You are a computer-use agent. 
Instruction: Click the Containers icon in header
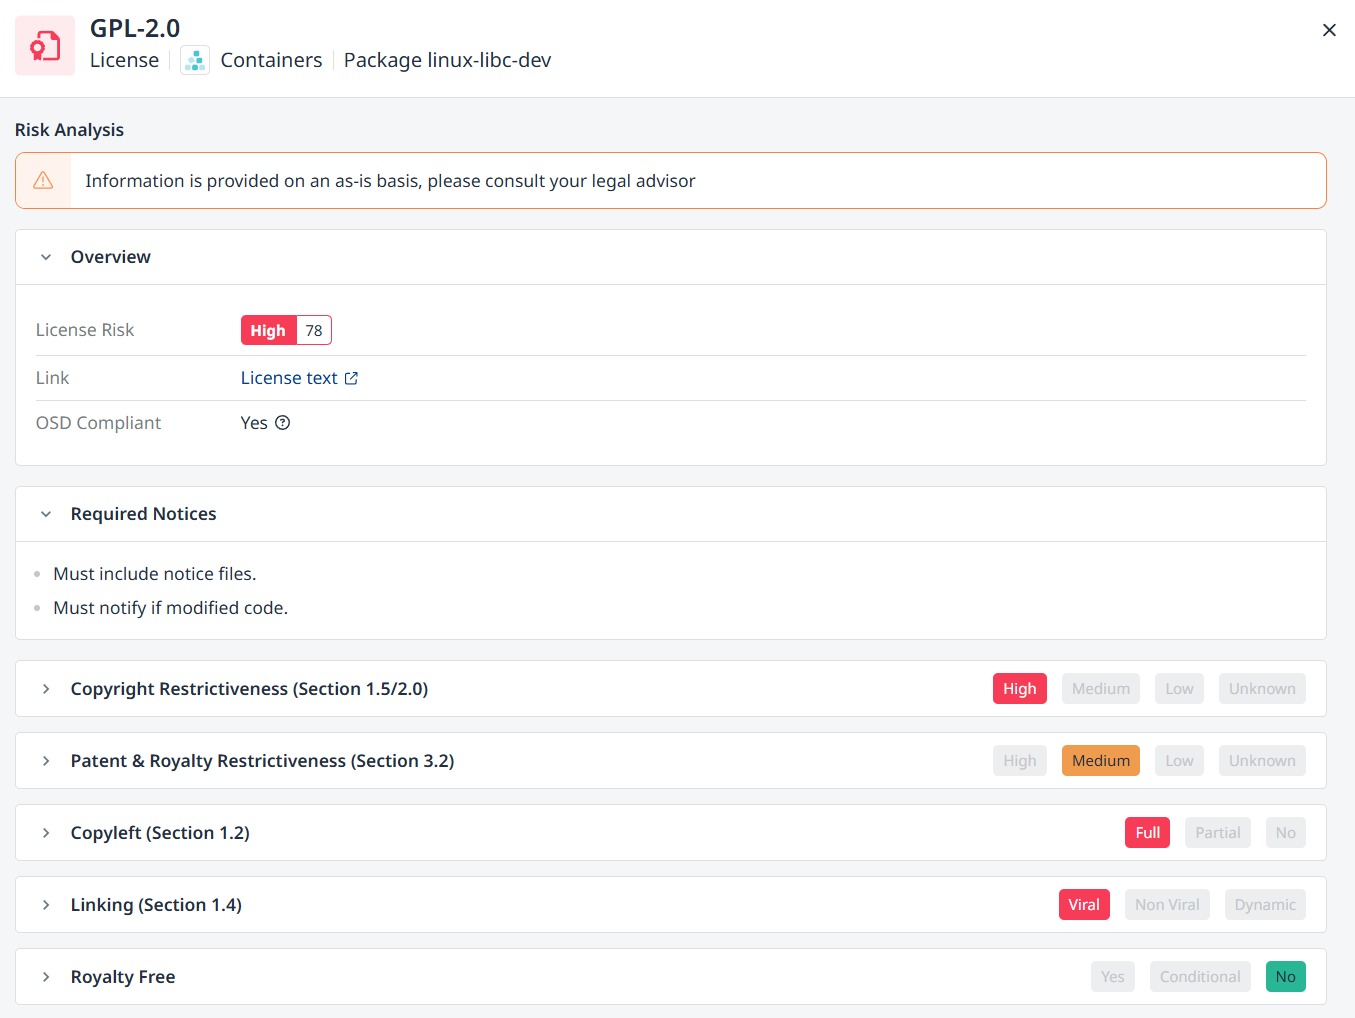coord(195,61)
